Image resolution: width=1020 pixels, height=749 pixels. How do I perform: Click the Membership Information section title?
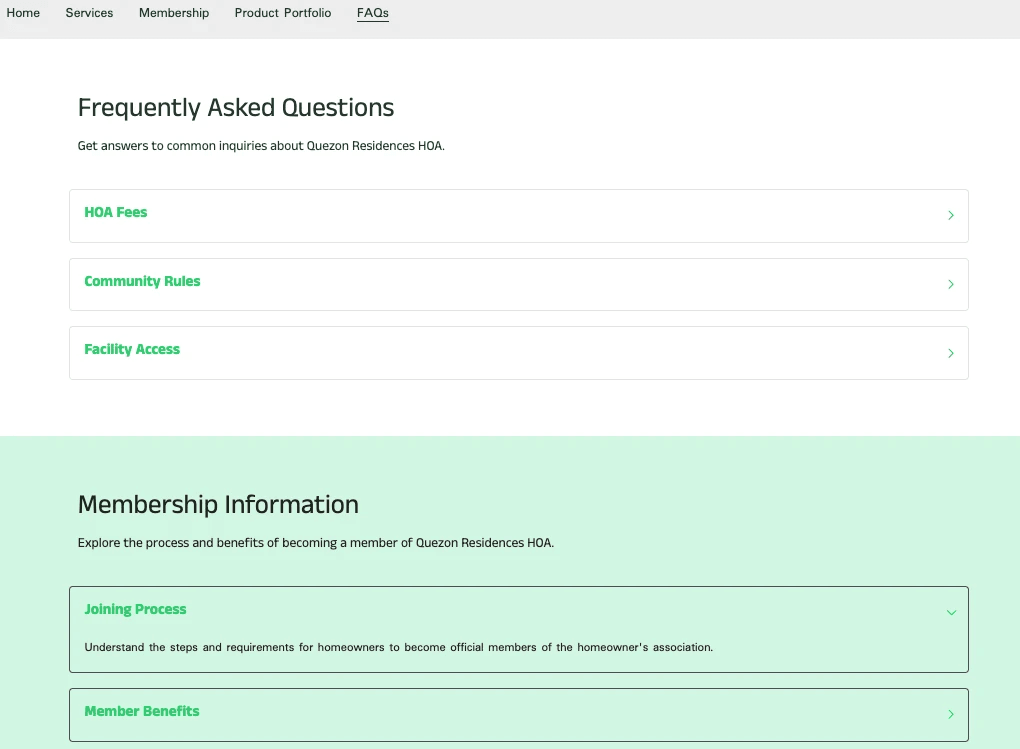pyautogui.click(x=218, y=505)
